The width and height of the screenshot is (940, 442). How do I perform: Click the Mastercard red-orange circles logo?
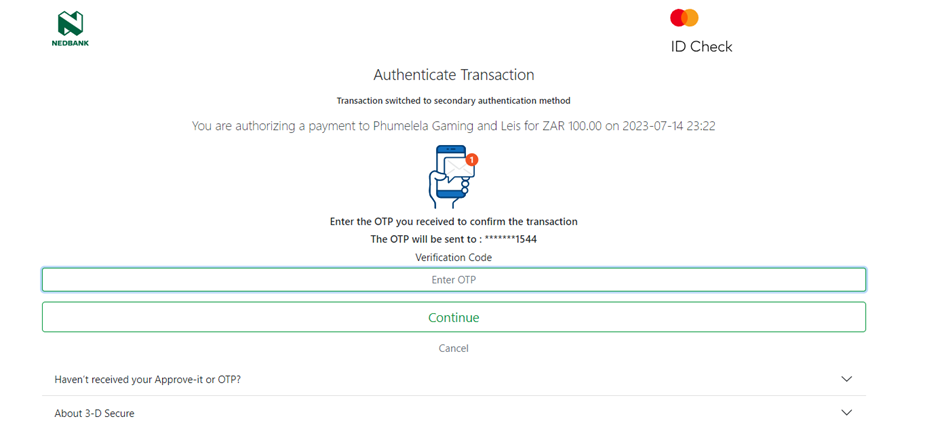click(685, 18)
